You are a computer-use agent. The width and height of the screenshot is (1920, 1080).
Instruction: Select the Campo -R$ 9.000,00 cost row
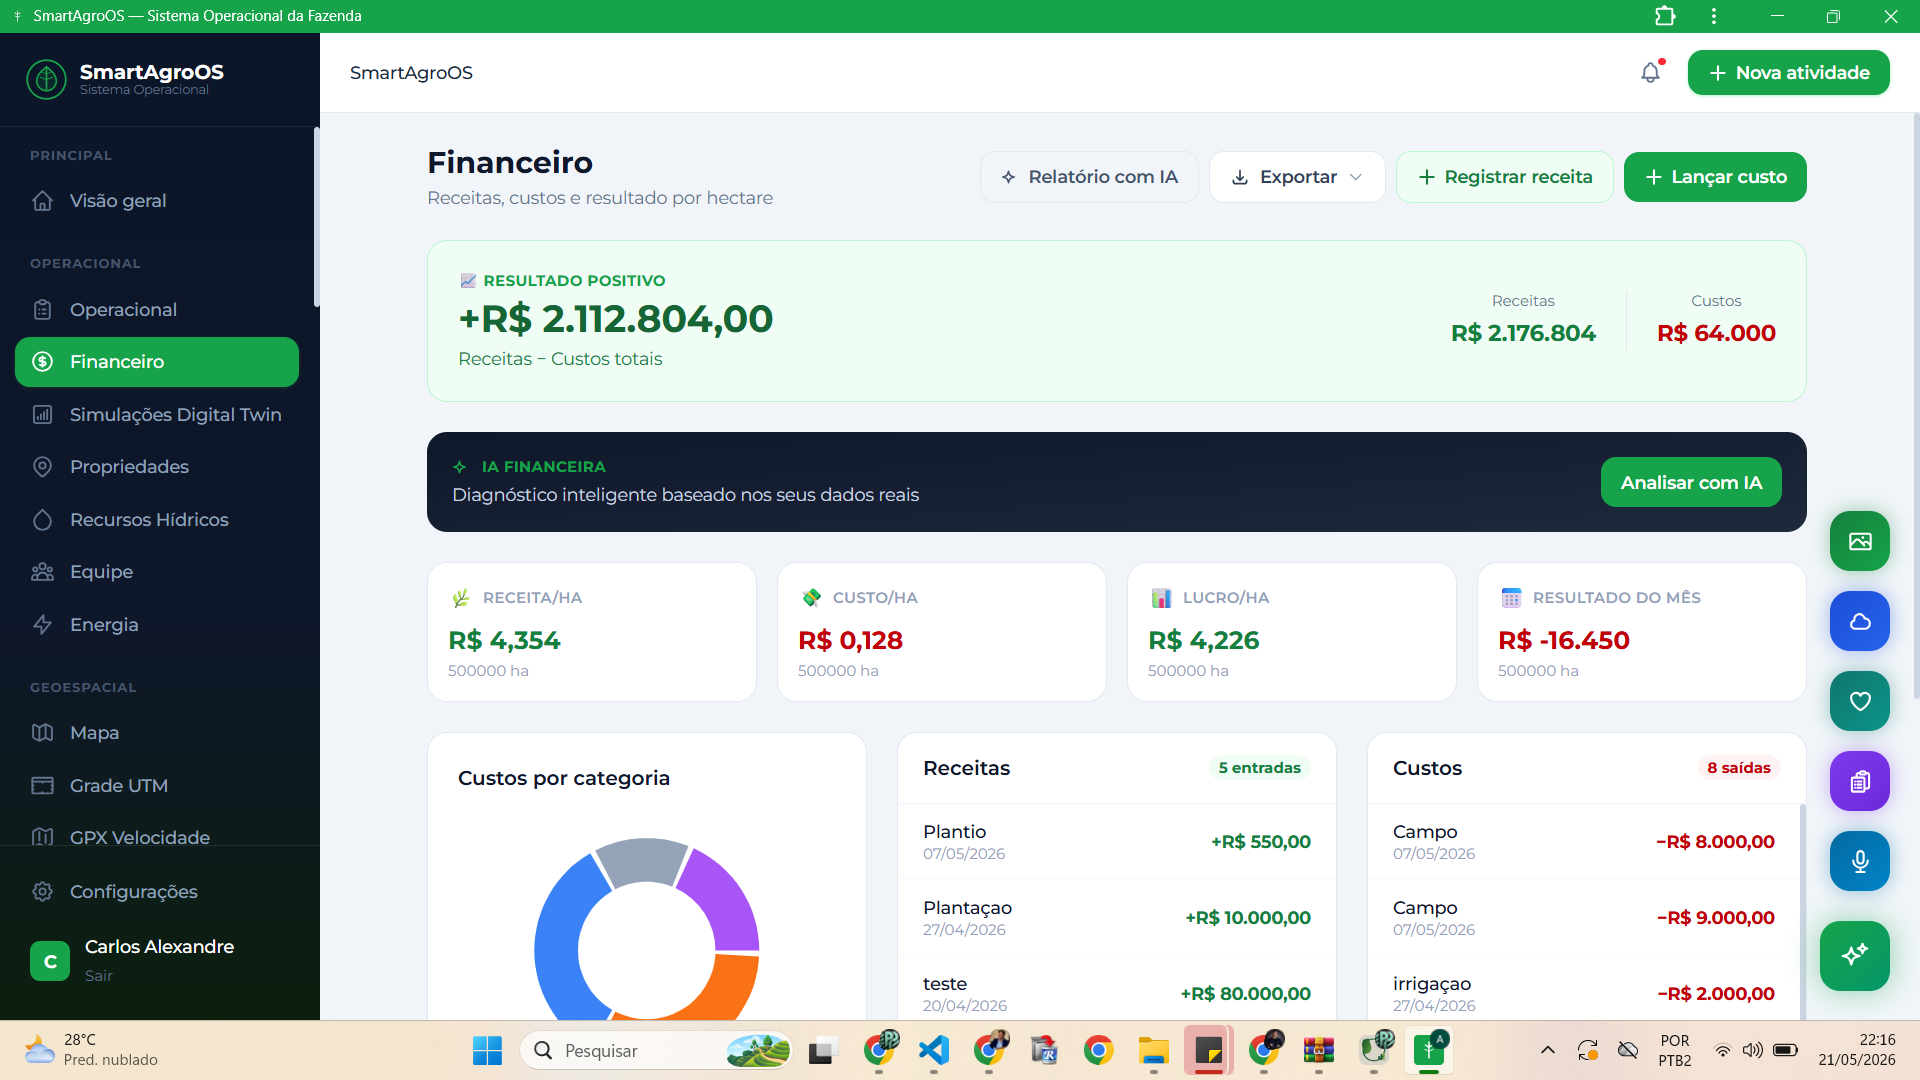[1584, 918]
